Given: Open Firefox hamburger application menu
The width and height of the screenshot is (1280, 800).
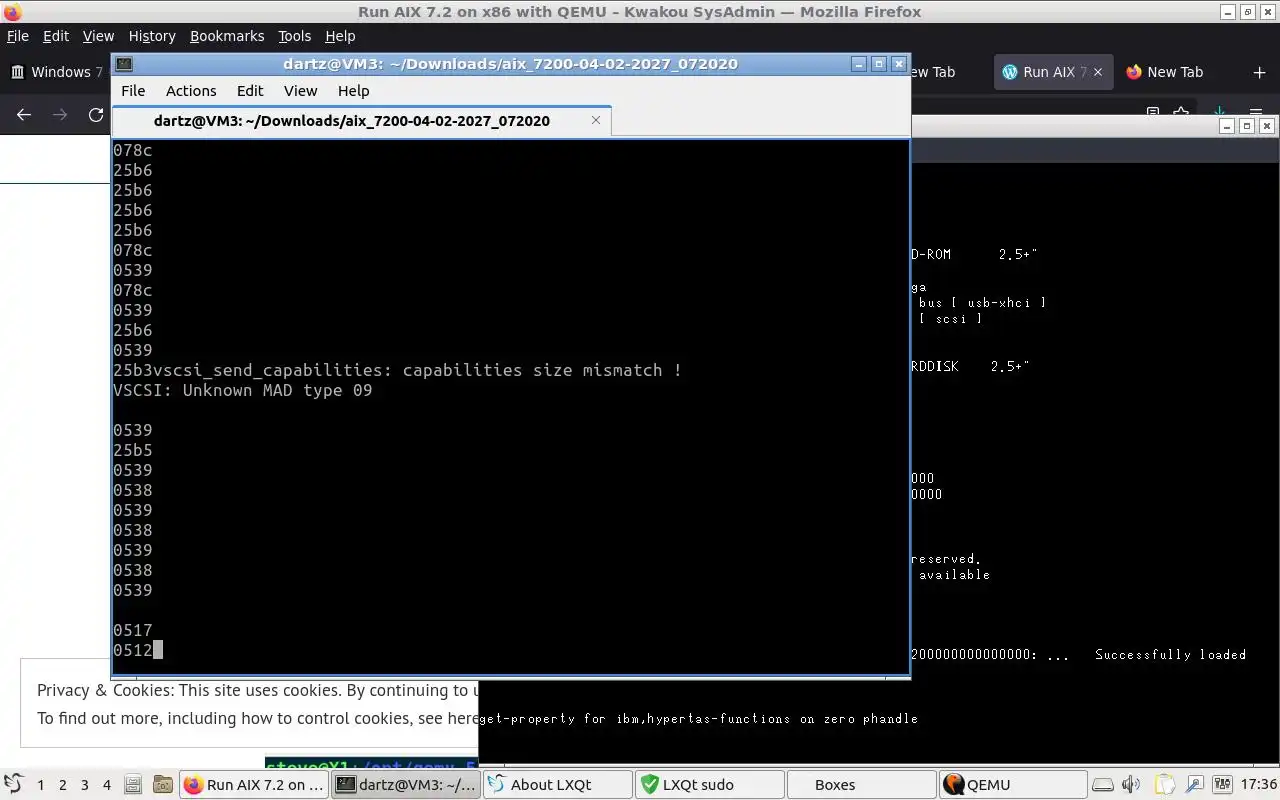Looking at the screenshot, I should [x=1256, y=113].
